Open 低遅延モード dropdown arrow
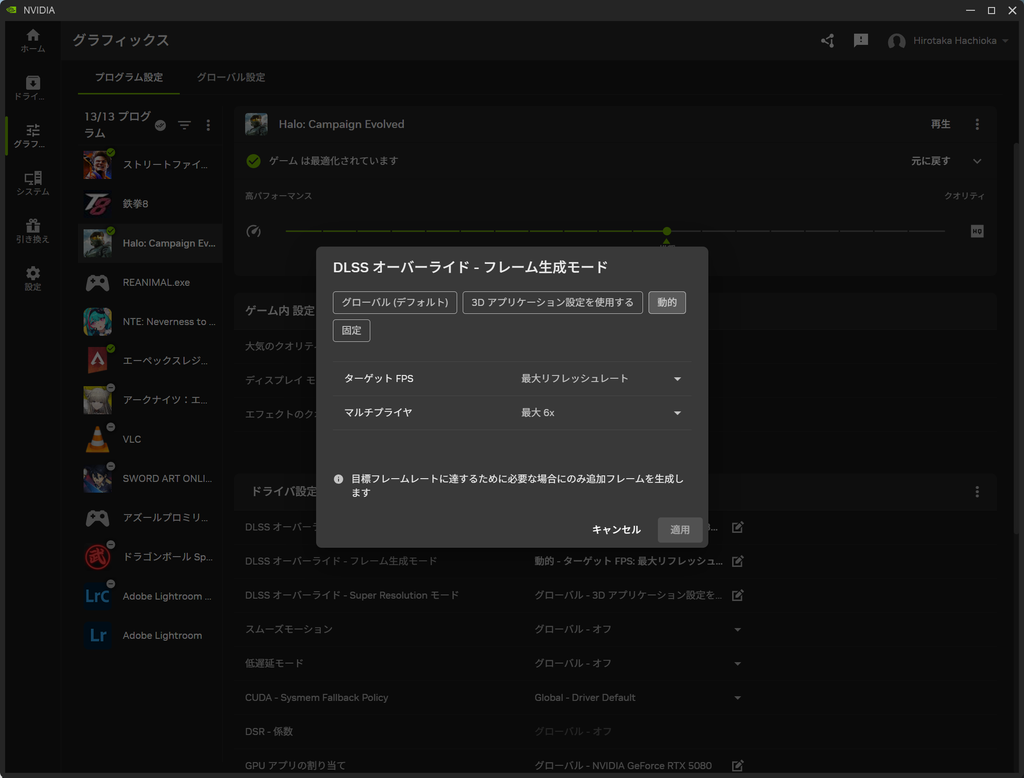This screenshot has height=778, width=1024. tap(737, 664)
